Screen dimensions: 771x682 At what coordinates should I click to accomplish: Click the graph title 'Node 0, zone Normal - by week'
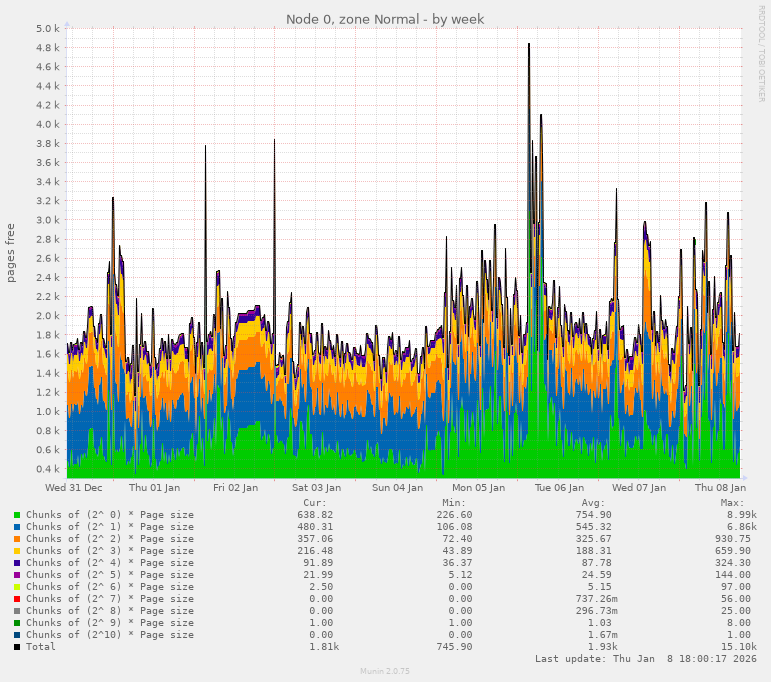point(385,19)
